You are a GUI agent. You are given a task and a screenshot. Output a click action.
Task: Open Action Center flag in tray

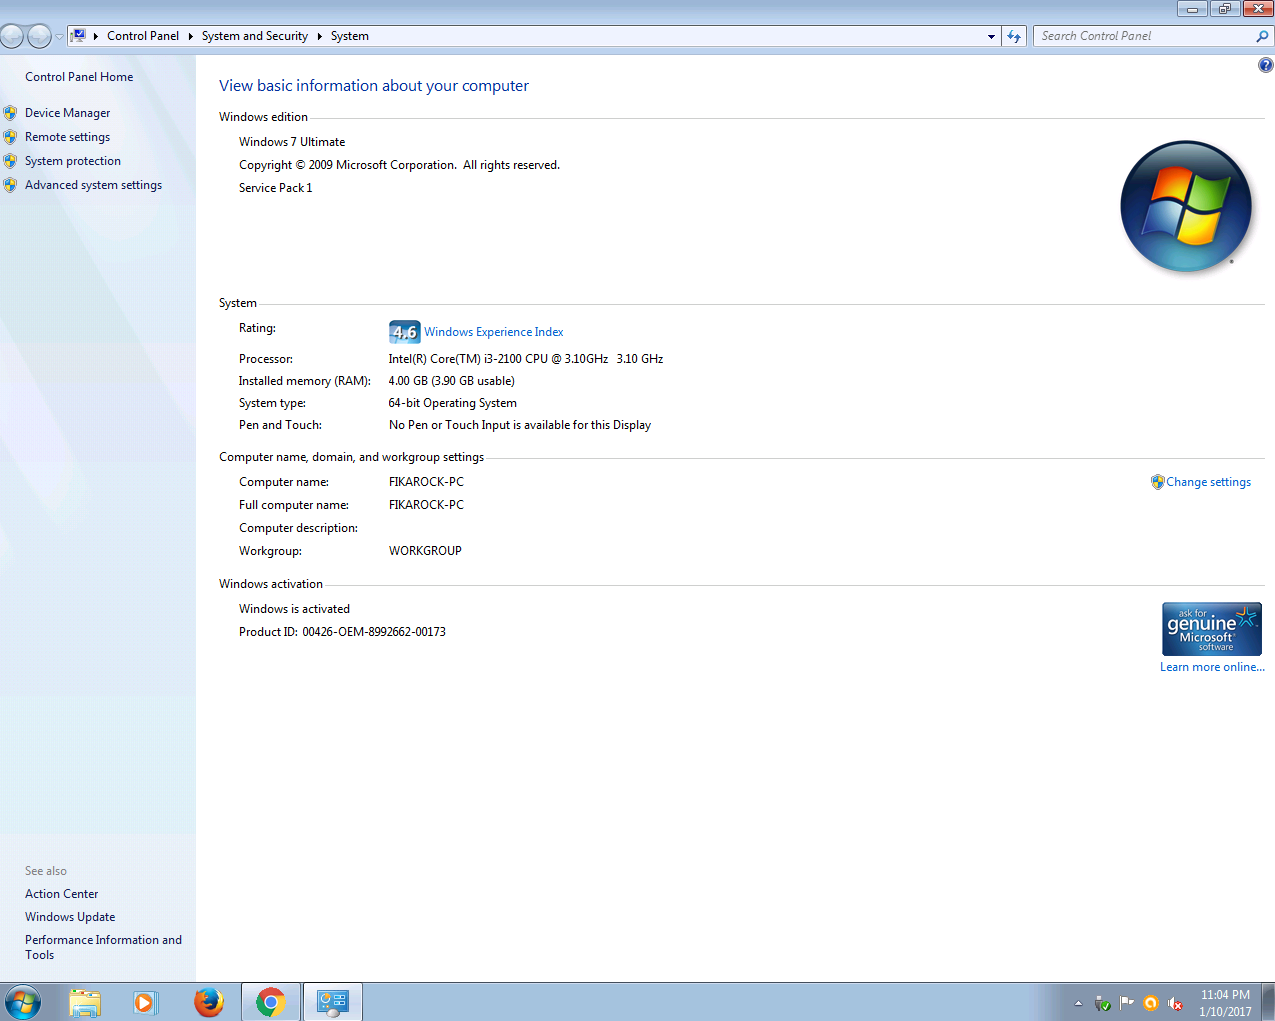pos(1127,1003)
